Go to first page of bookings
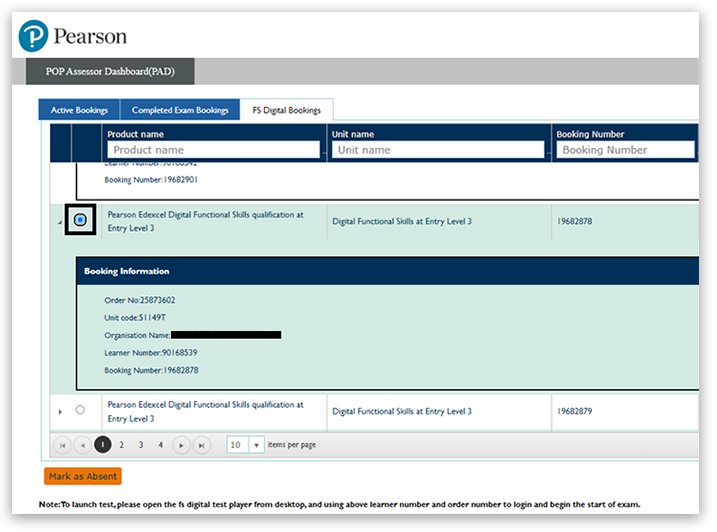The image size is (717, 532). [x=61, y=445]
